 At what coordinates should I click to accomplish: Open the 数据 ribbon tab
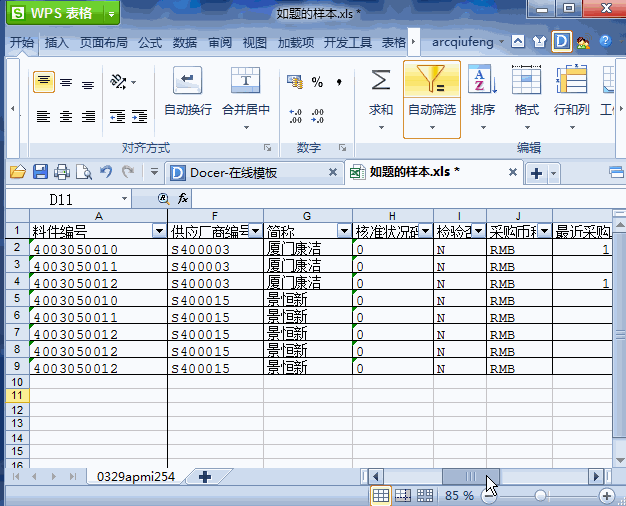pos(185,42)
